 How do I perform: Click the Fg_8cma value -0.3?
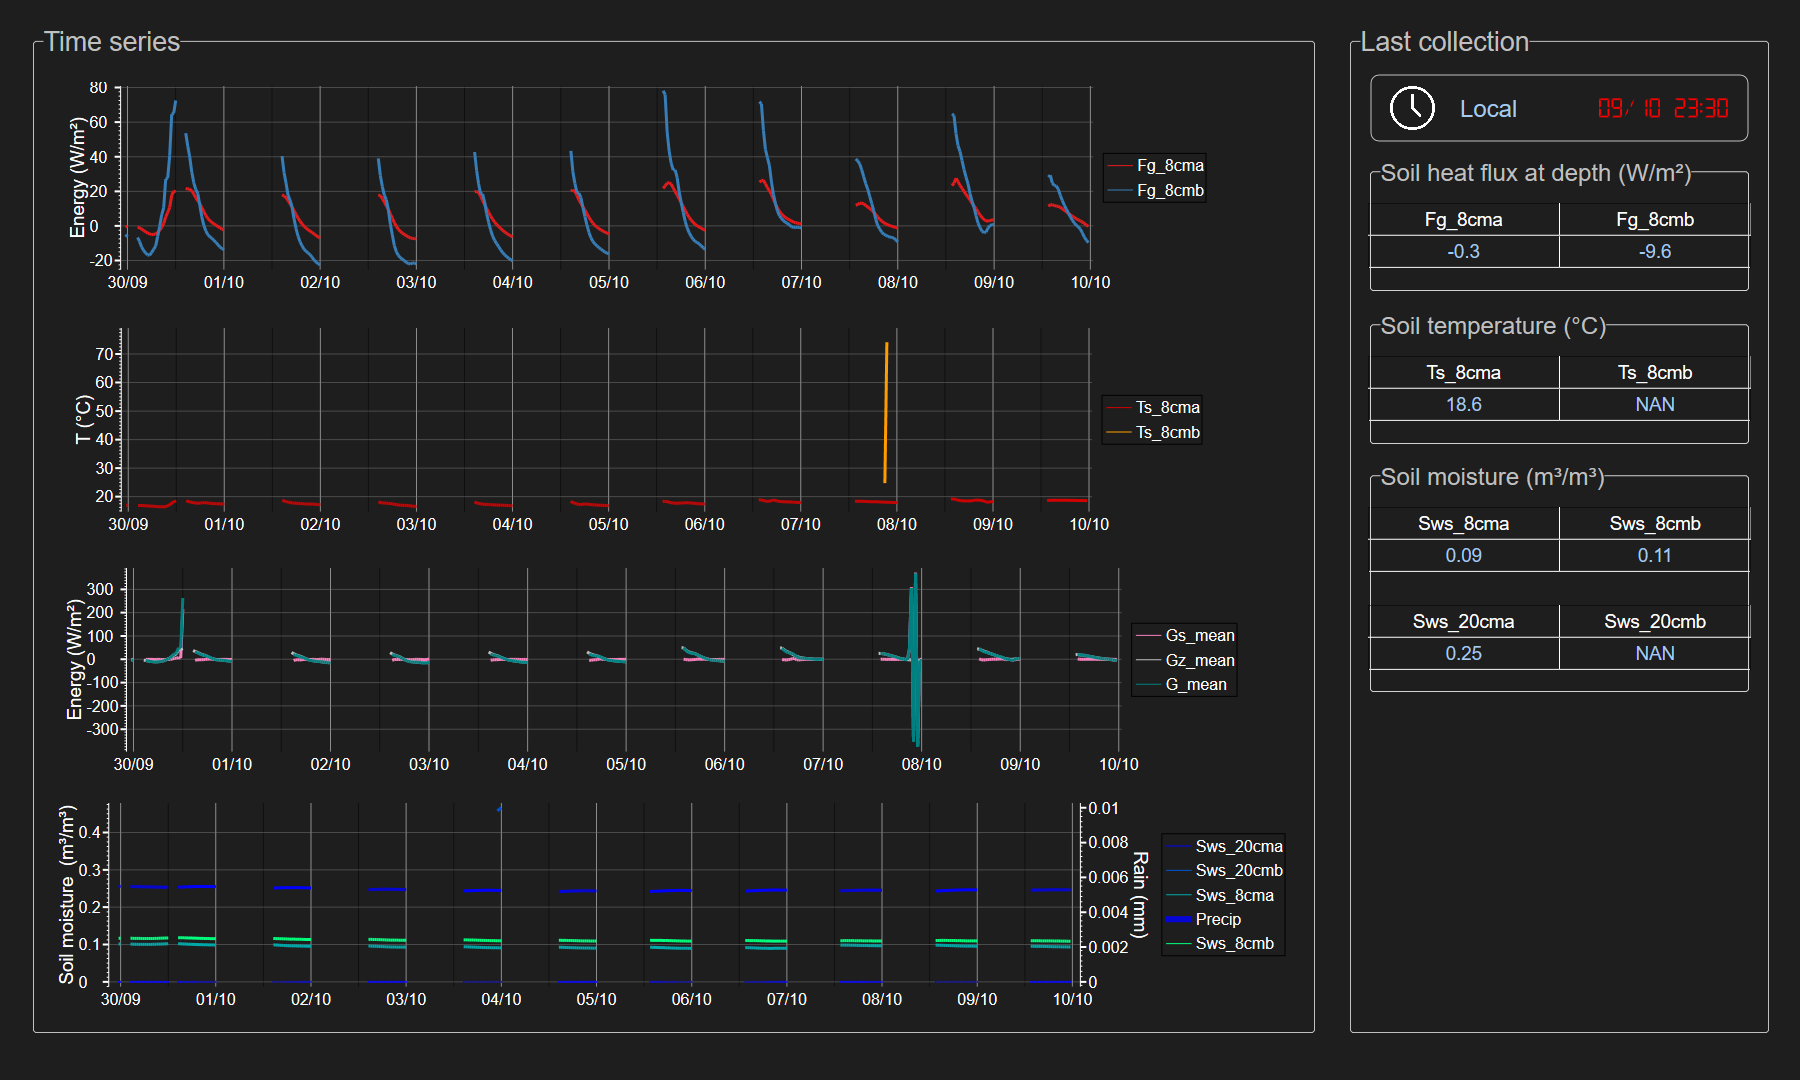1463,252
